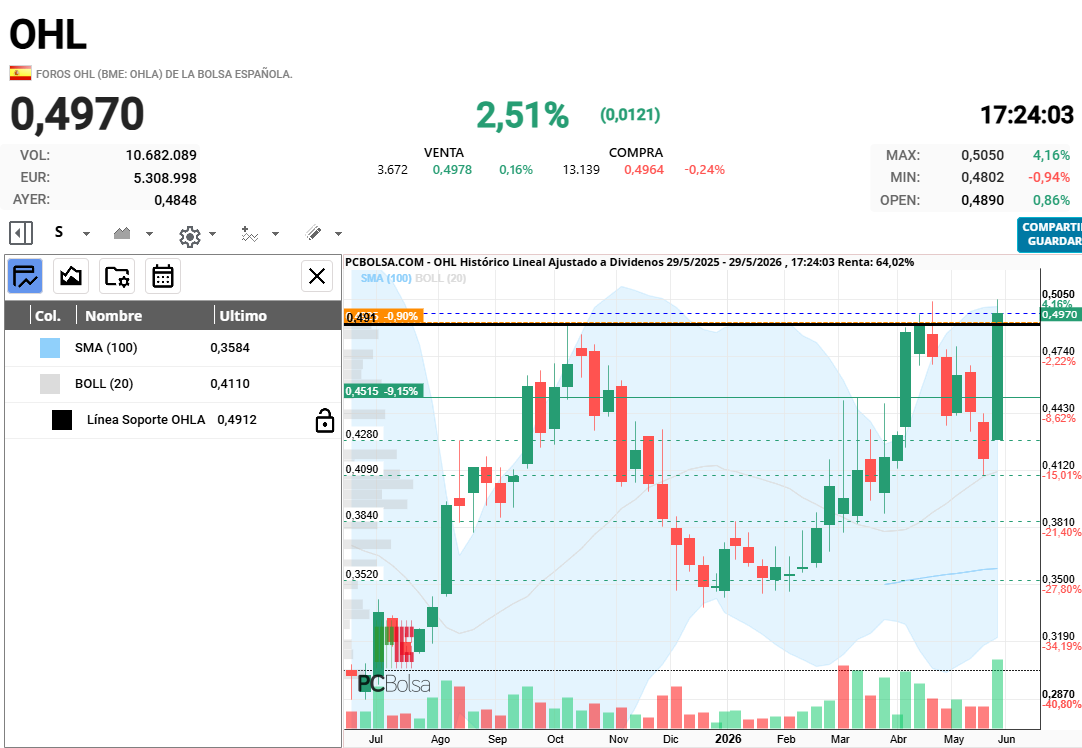Click the BOLL (20) last value 0,4110
This screenshot has width=1082, height=748.
[x=230, y=384]
